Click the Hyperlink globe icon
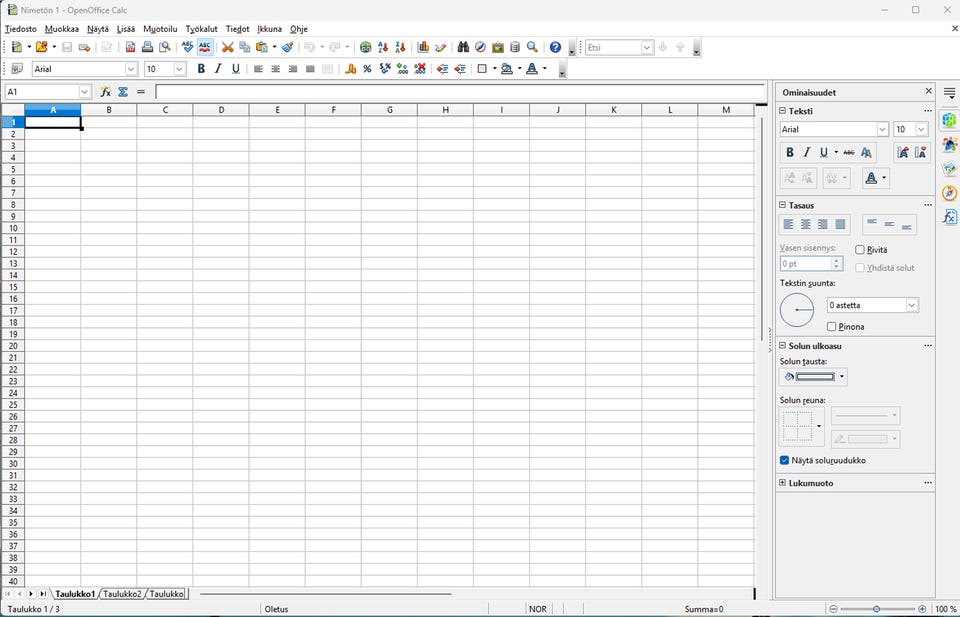This screenshot has height=617, width=960. pyautogui.click(x=366, y=47)
